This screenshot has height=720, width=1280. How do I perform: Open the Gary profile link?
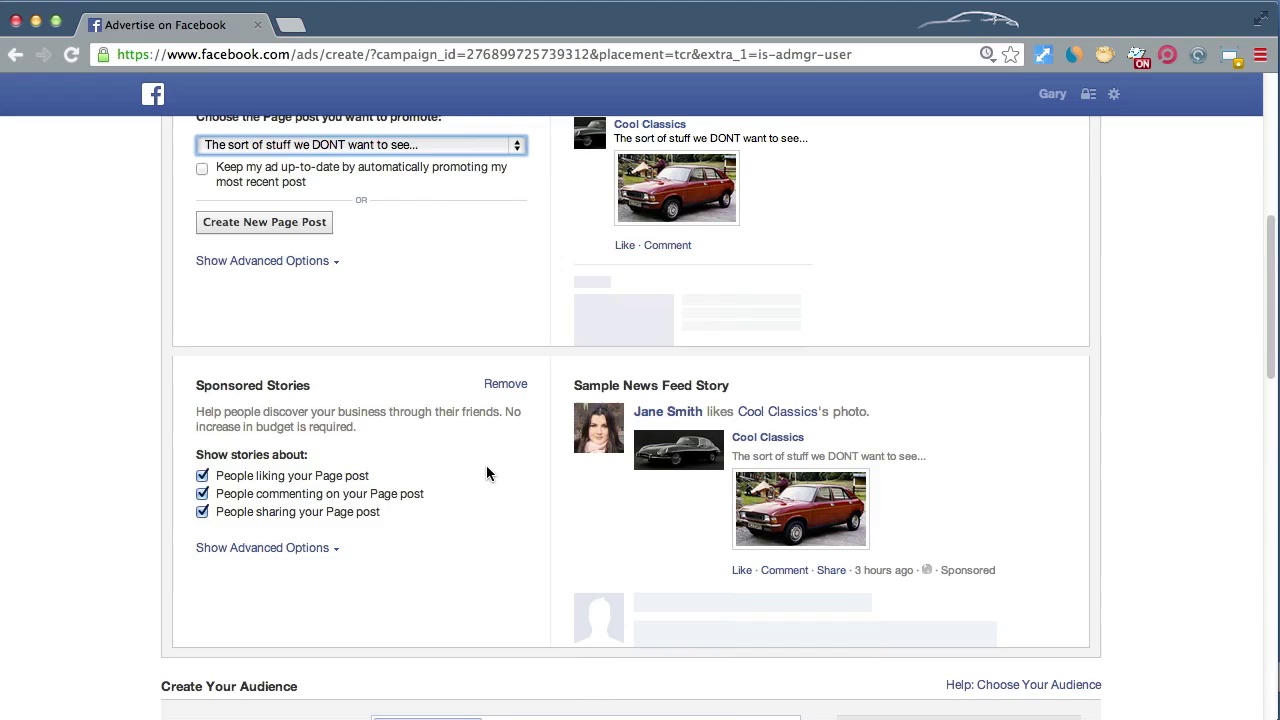1052,94
